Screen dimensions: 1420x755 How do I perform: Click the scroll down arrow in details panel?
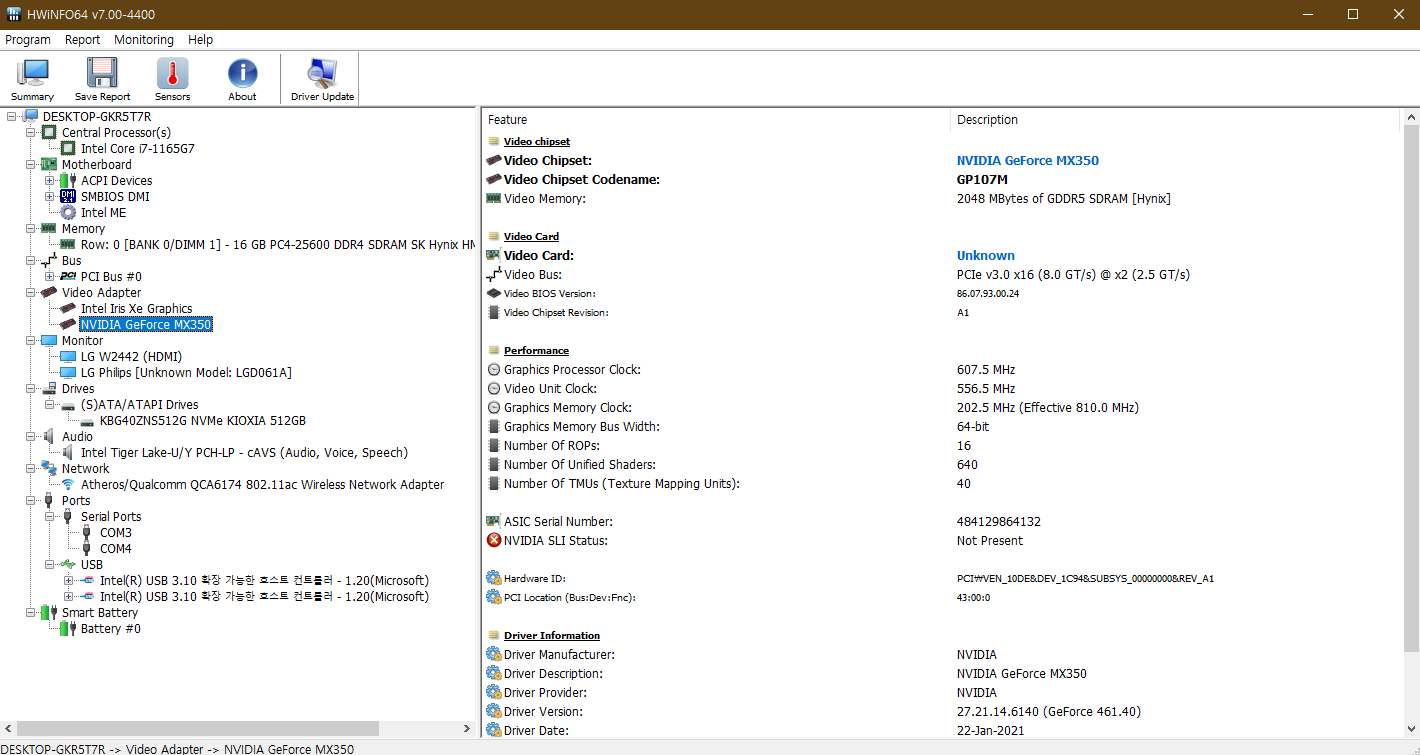(x=1410, y=728)
